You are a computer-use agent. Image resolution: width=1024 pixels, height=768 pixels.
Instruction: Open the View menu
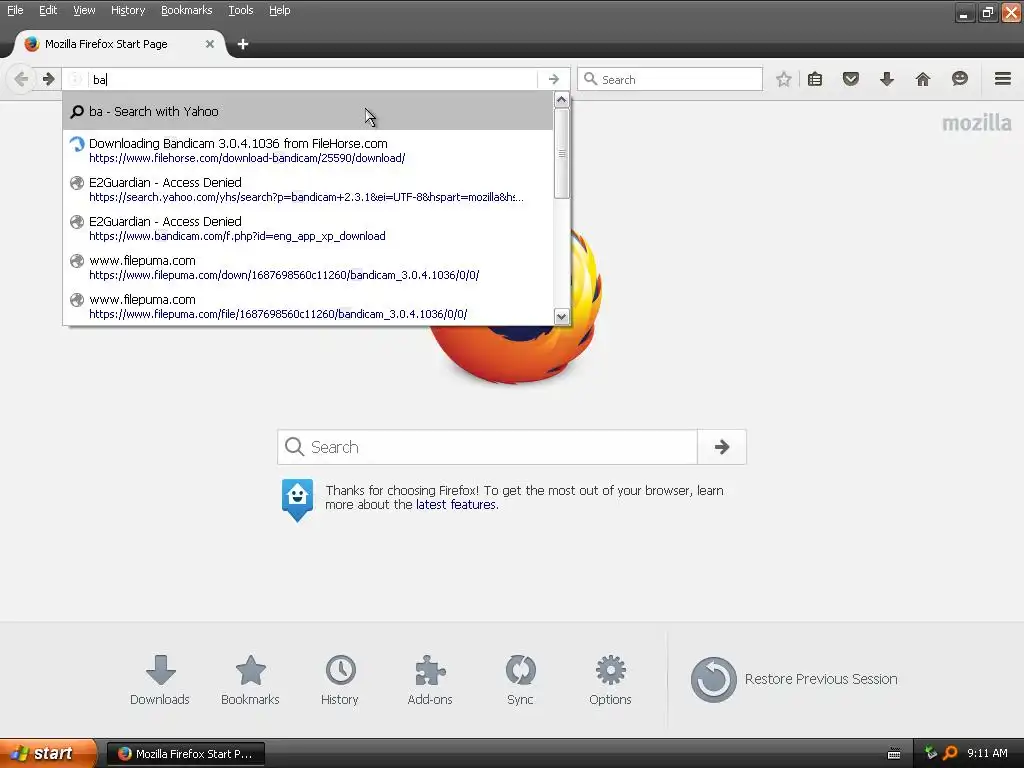pyautogui.click(x=84, y=10)
